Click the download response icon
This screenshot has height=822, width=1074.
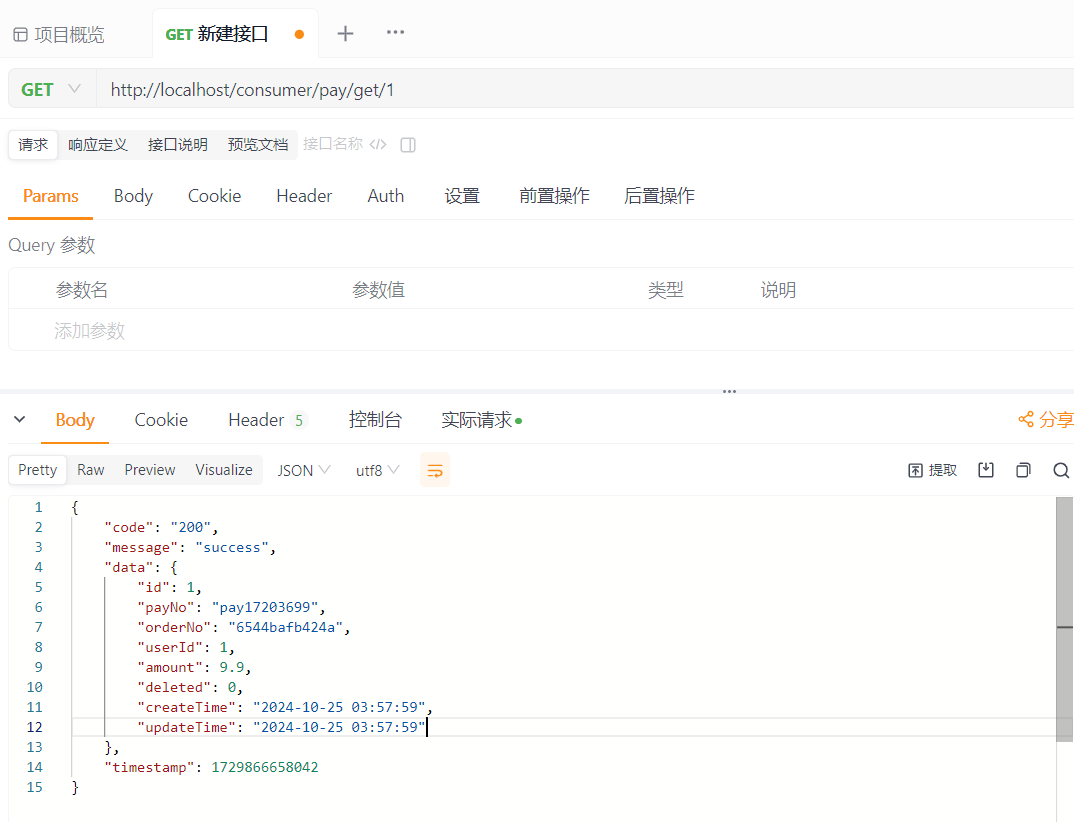[986, 470]
